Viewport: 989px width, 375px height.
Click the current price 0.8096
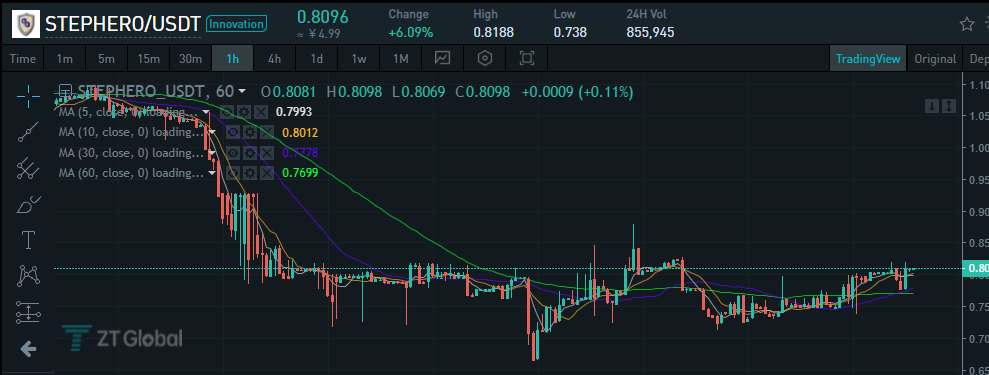coord(323,16)
